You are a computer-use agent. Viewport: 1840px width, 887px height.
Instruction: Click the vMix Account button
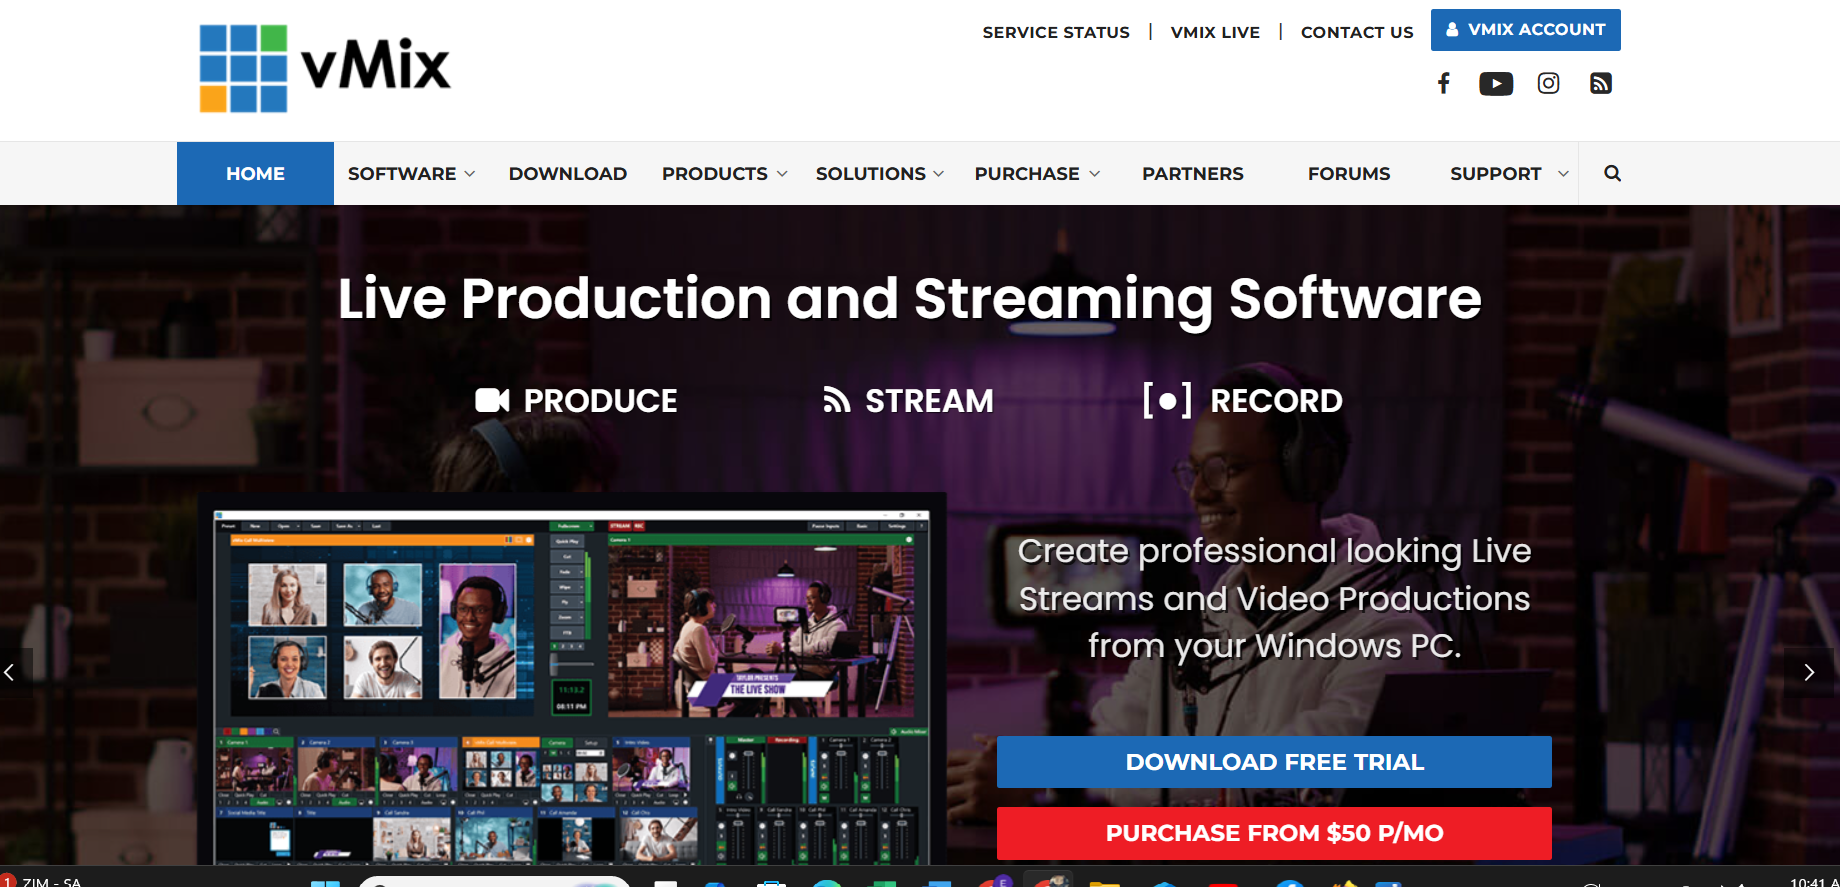click(x=1526, y=30)
